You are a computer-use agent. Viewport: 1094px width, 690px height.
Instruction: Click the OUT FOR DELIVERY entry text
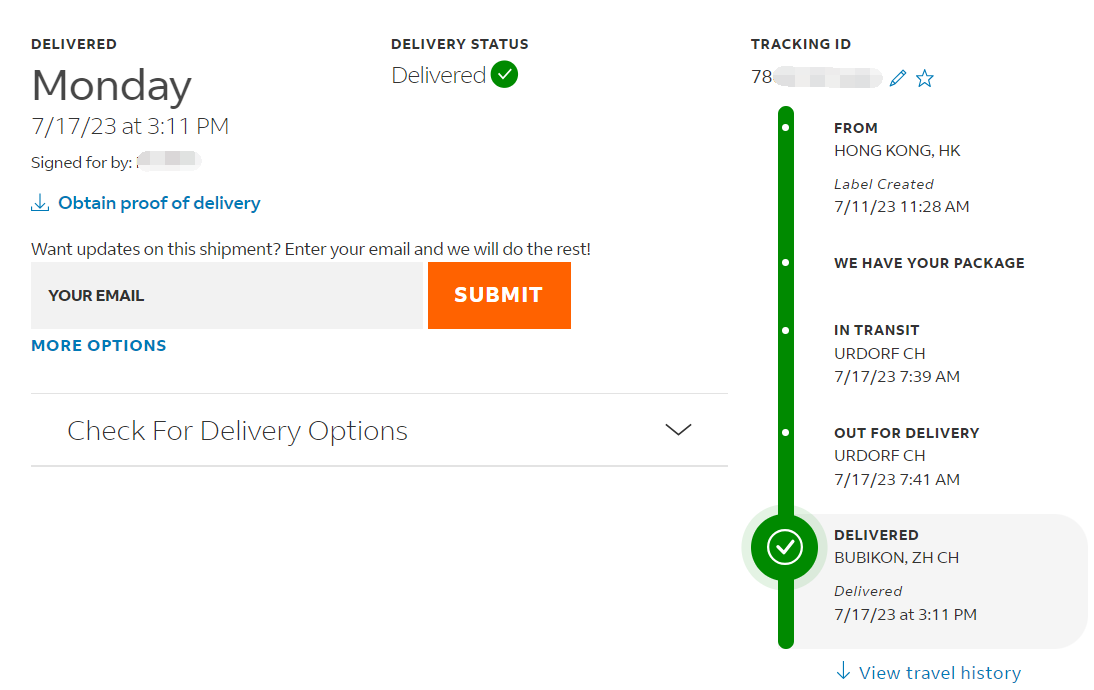point(907,456)
